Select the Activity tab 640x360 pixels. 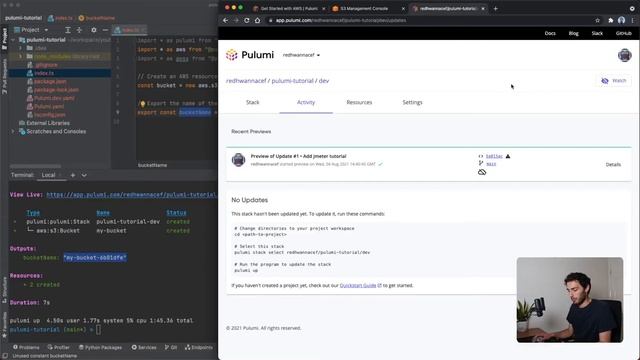coord(306,102)
